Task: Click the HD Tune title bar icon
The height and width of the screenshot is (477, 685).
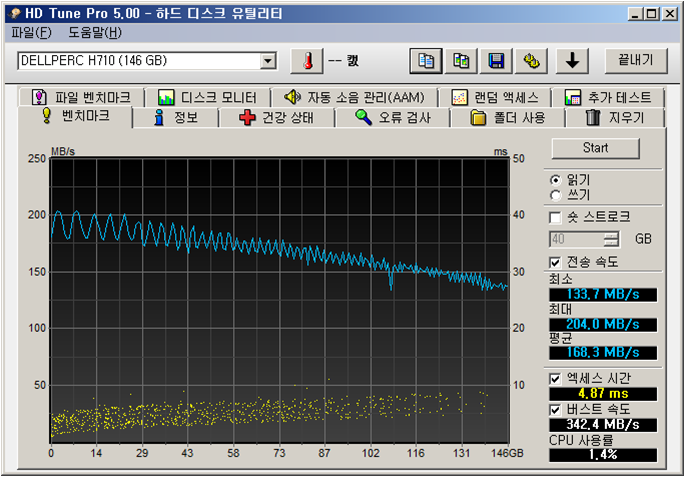Action: [16, 14]
